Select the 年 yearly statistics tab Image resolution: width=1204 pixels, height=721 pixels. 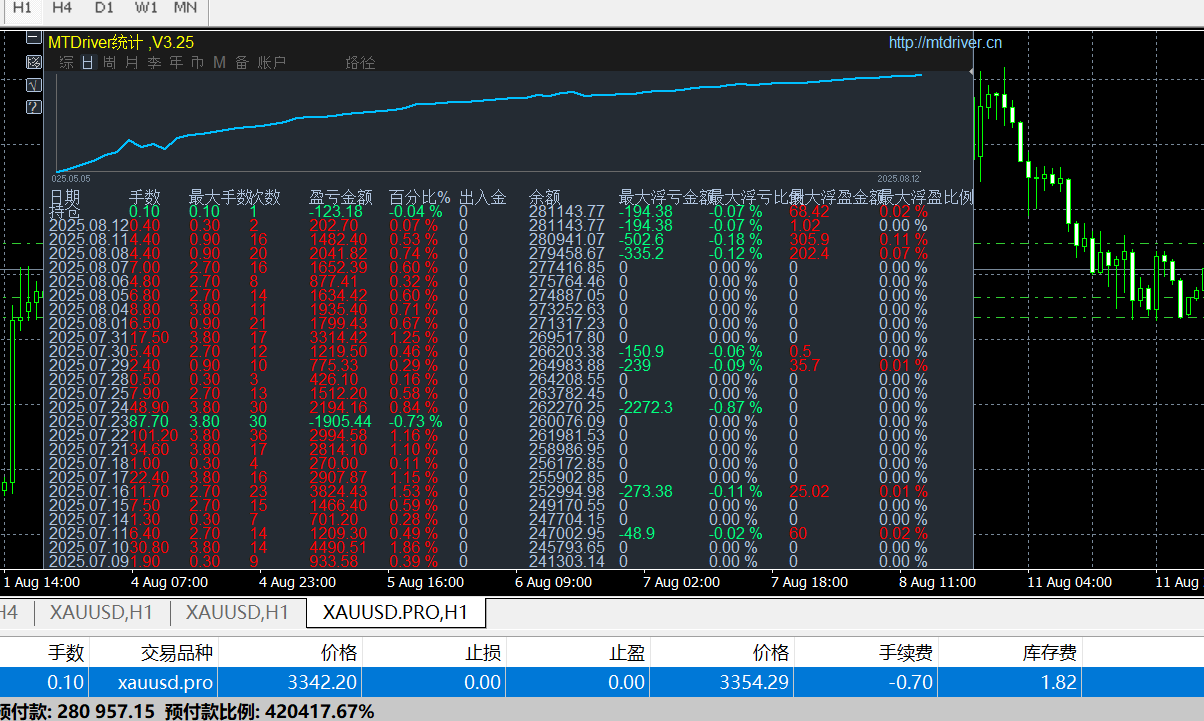pos(176,63)
